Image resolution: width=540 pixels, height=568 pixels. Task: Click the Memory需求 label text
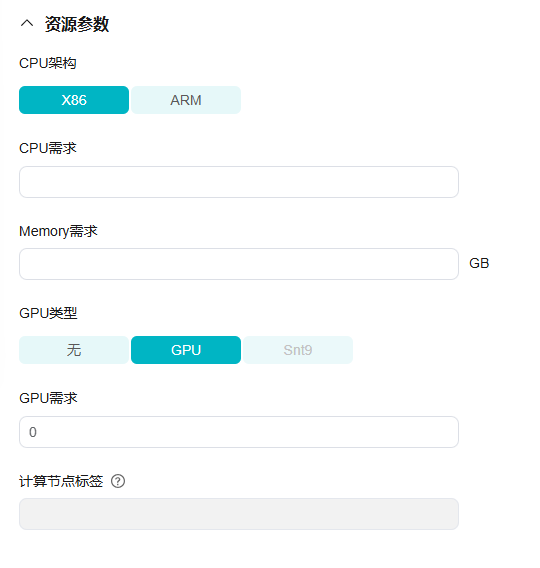[x=58, y=231]
